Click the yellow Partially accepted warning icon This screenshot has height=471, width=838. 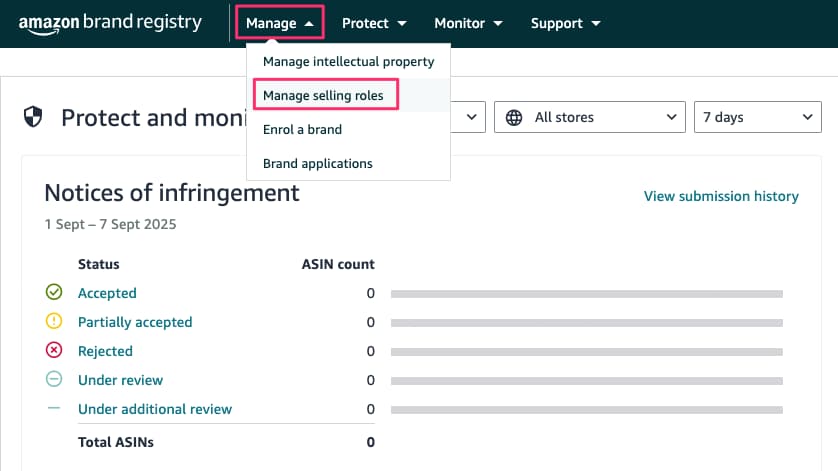point(54,321)
